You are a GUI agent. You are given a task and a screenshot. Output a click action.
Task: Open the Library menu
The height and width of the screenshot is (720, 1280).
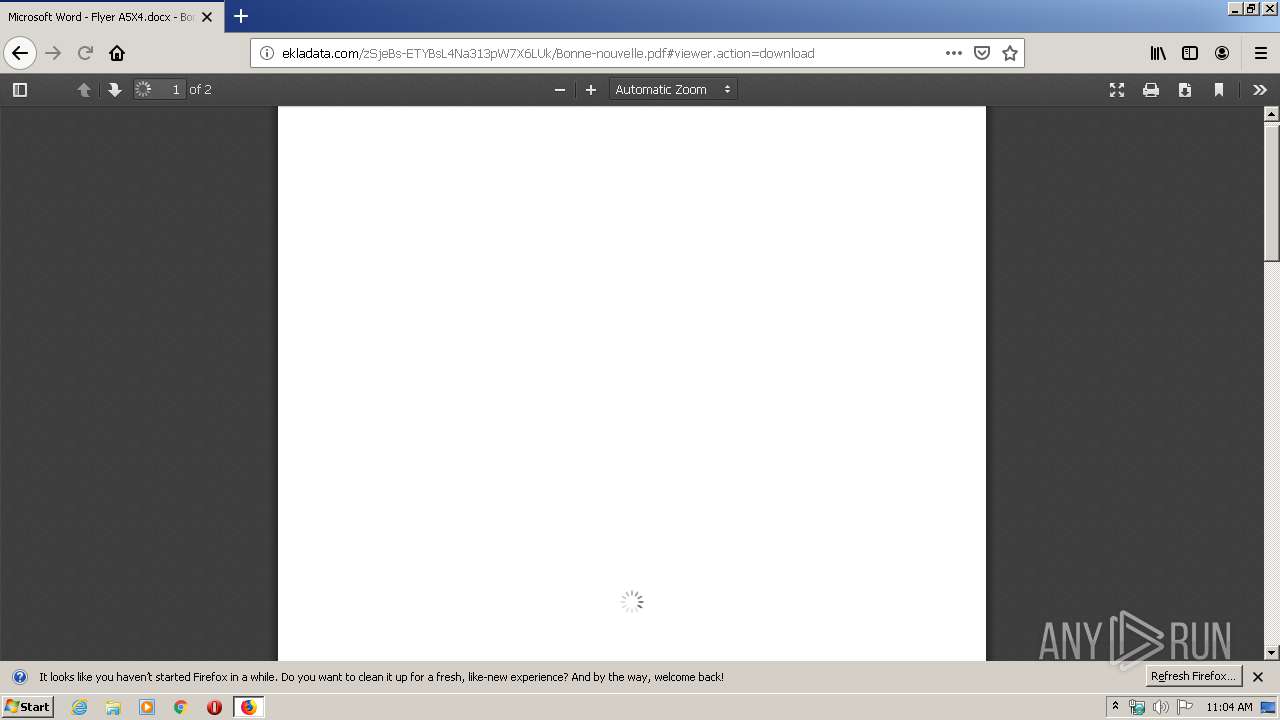coord(1158,53)
